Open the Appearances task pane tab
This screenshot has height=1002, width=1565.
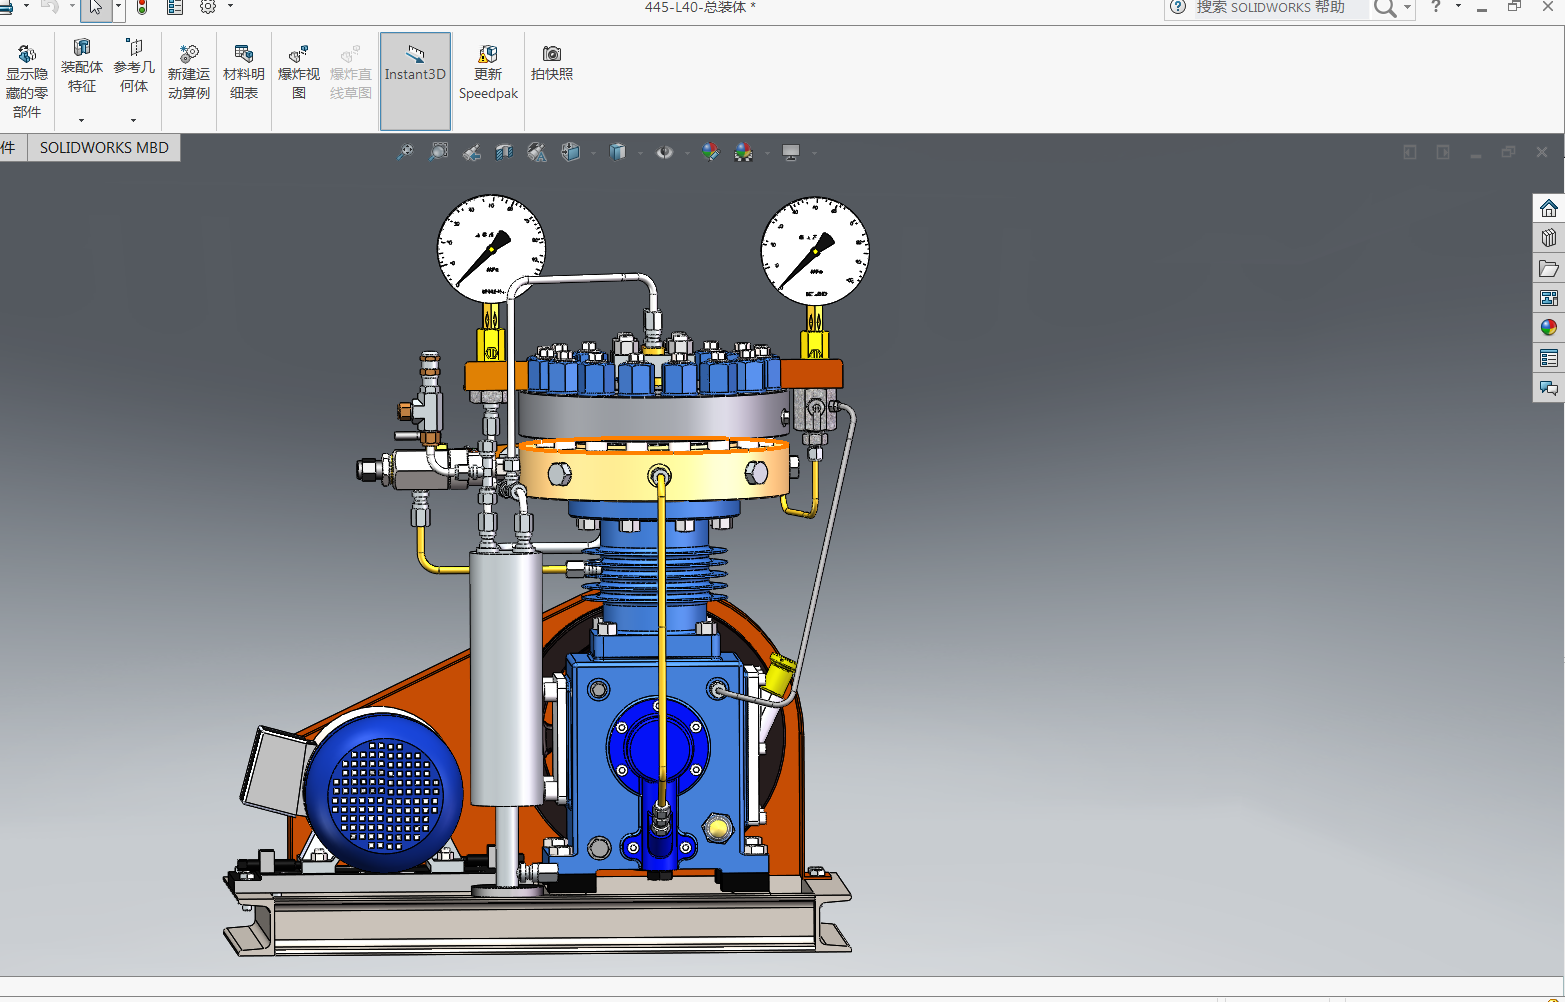click(x=1549, y=328)
